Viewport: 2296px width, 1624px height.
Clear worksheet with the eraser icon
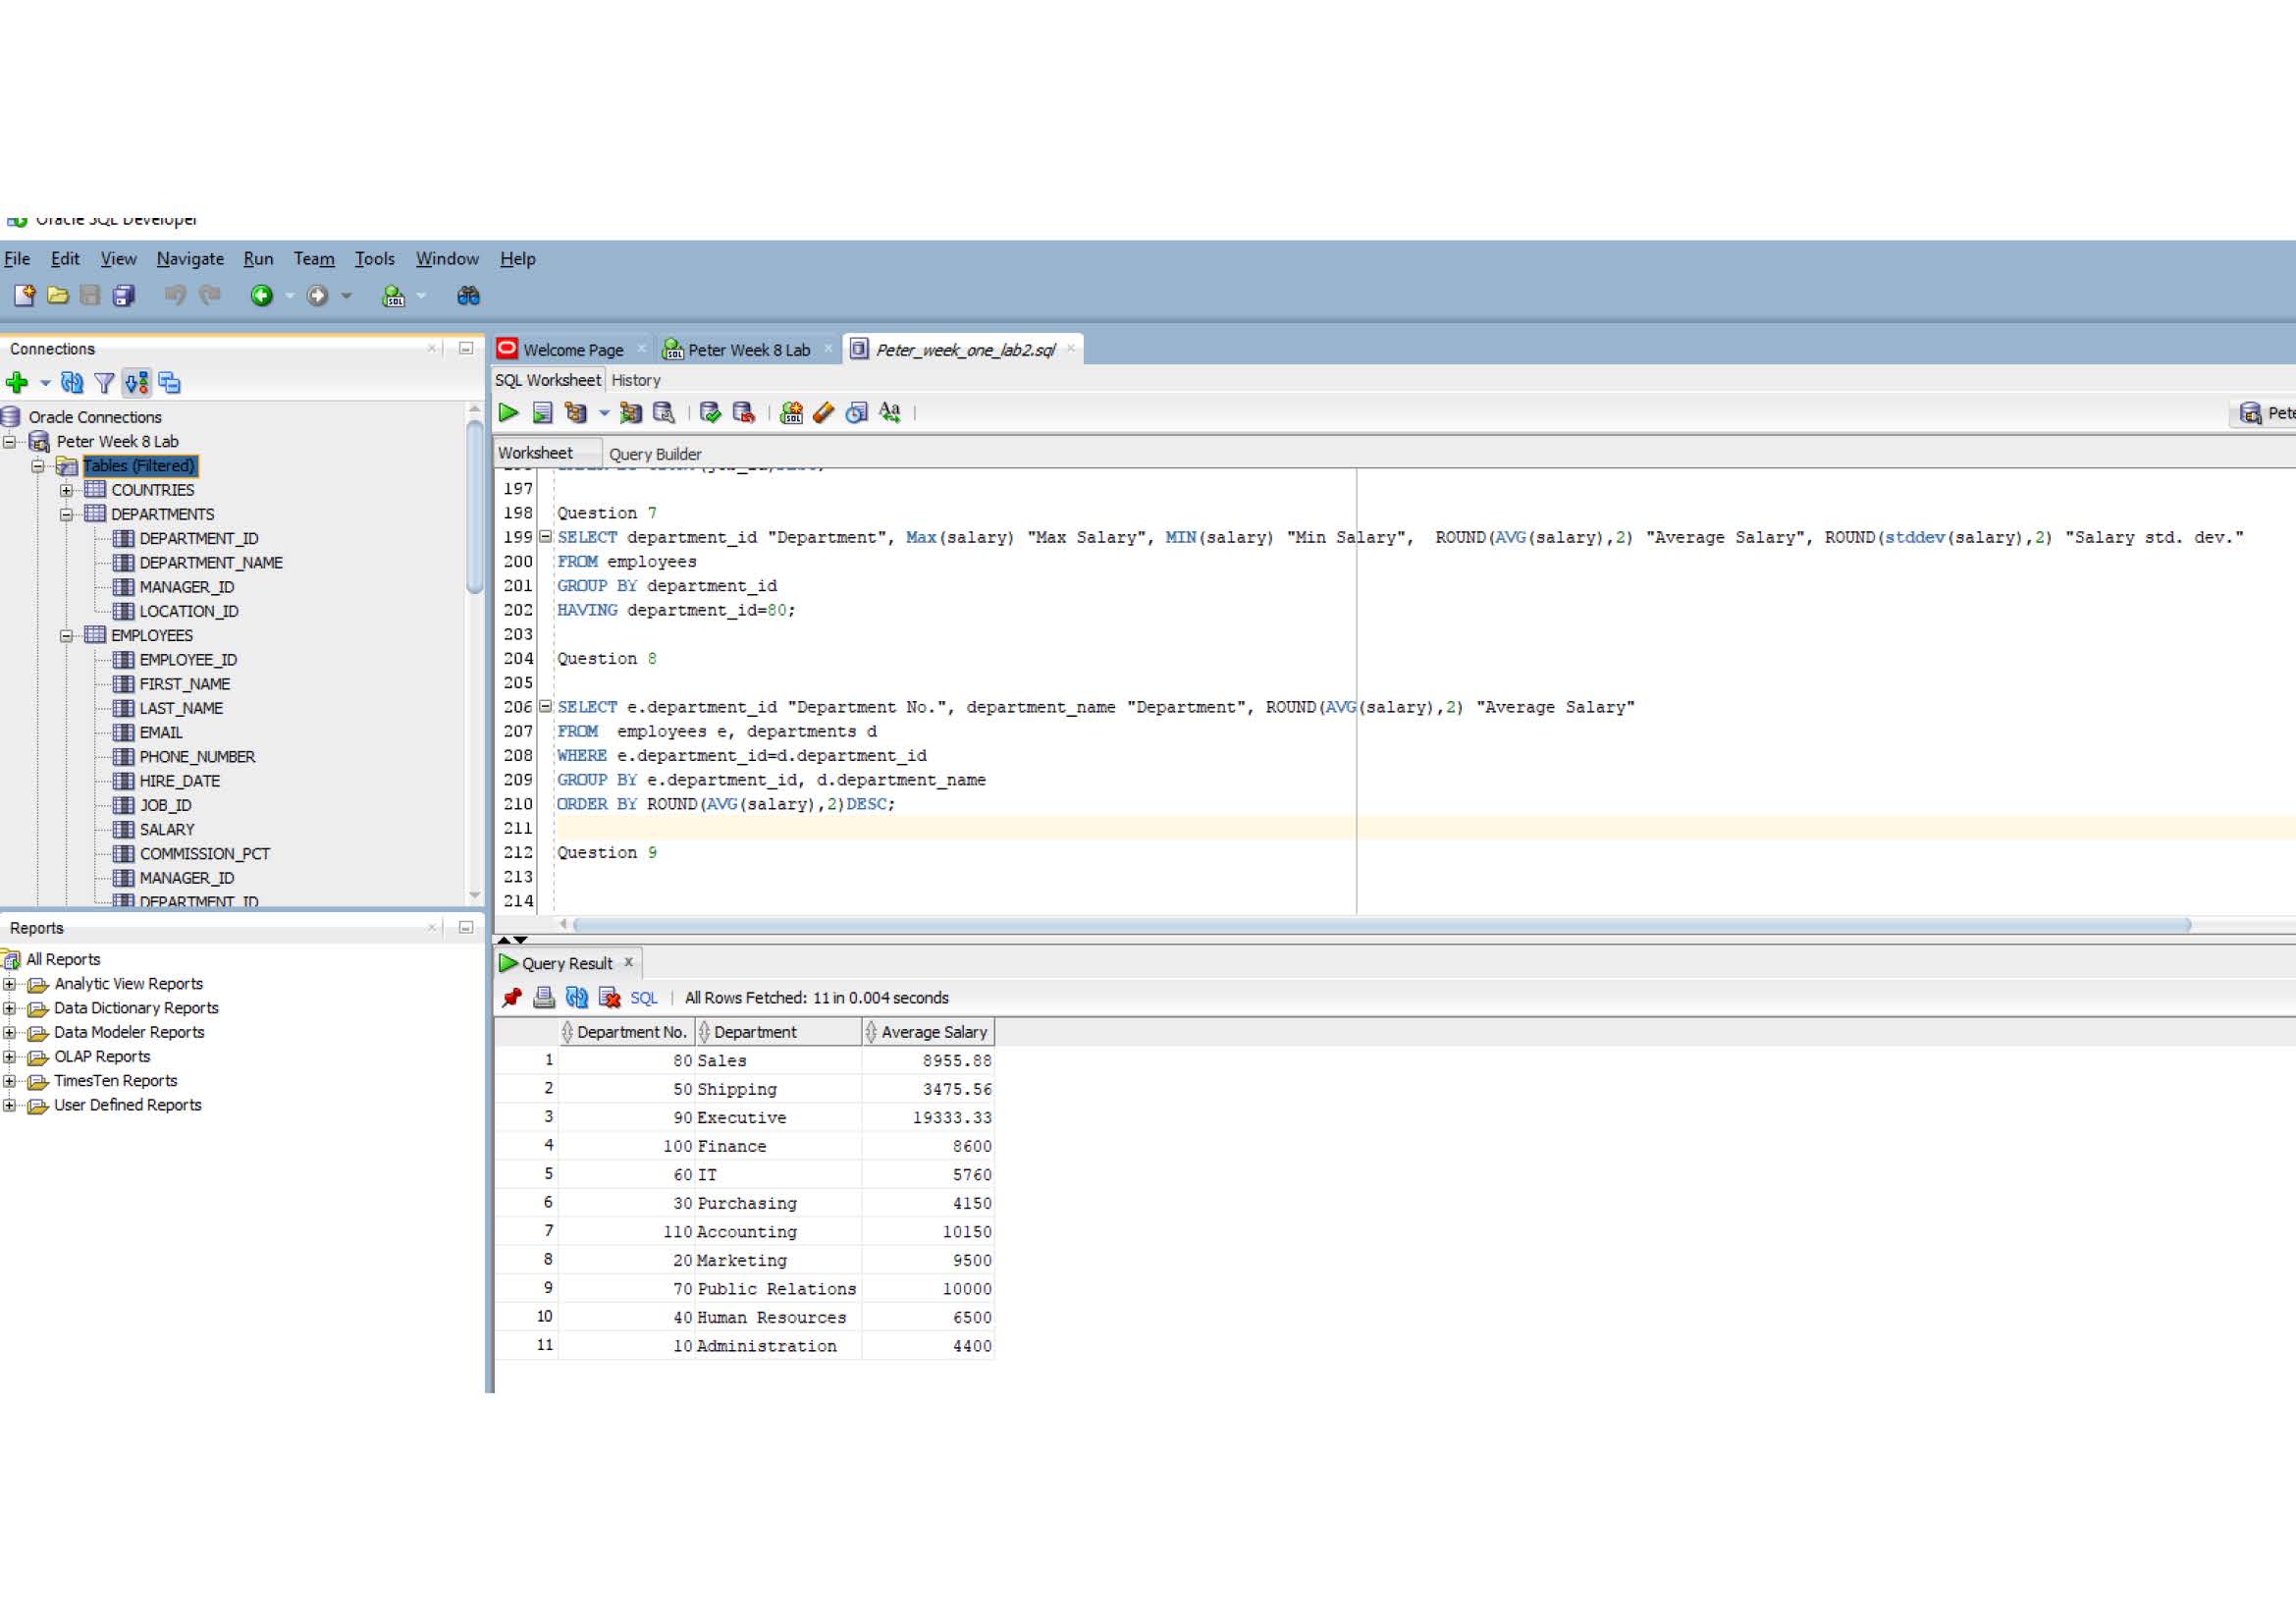coord(824,413)
